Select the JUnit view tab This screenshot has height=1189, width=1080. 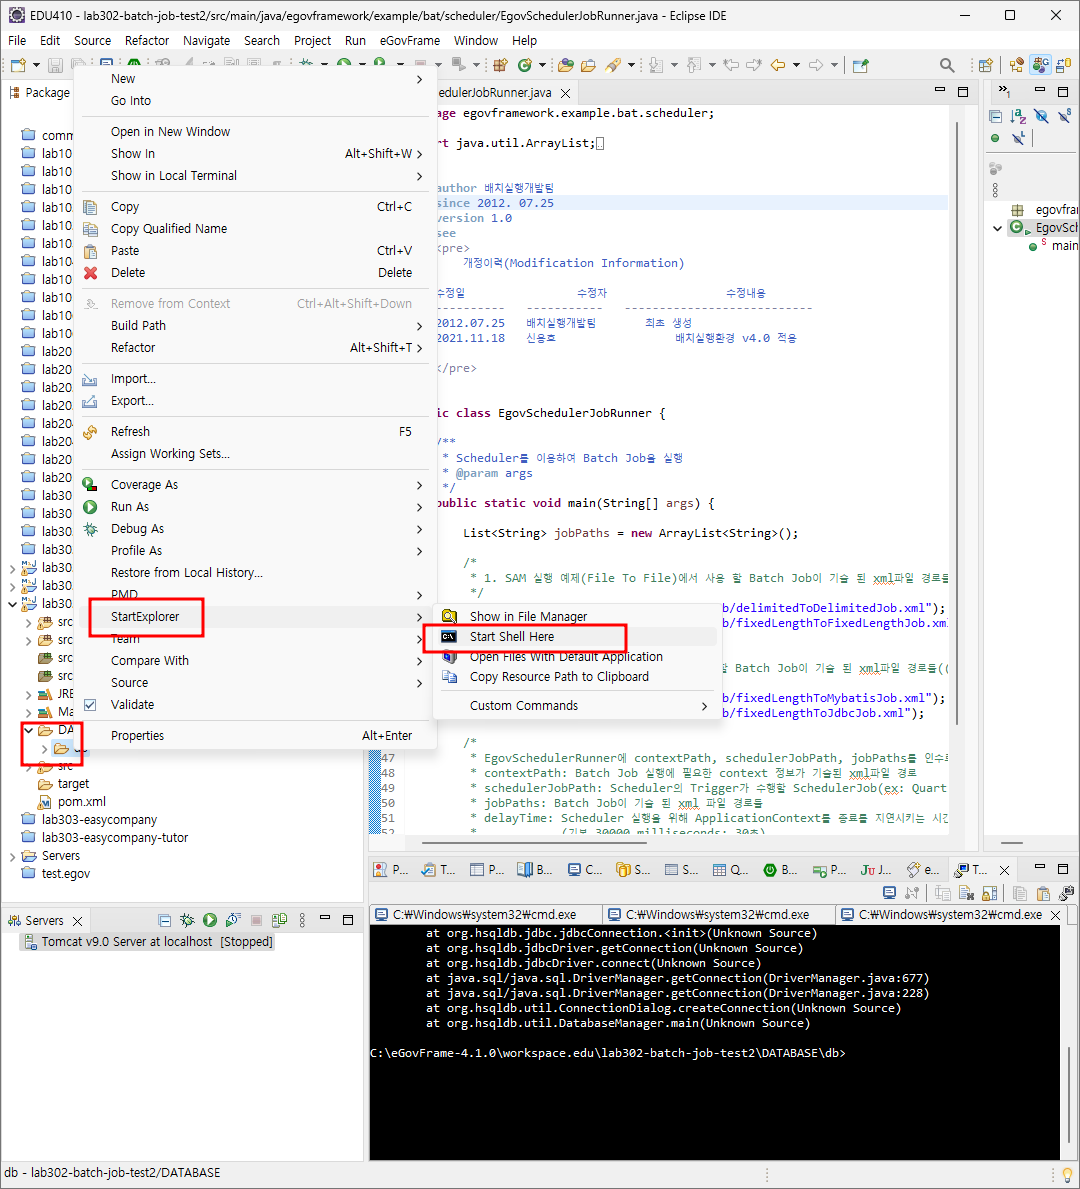(x=876, y=870)
